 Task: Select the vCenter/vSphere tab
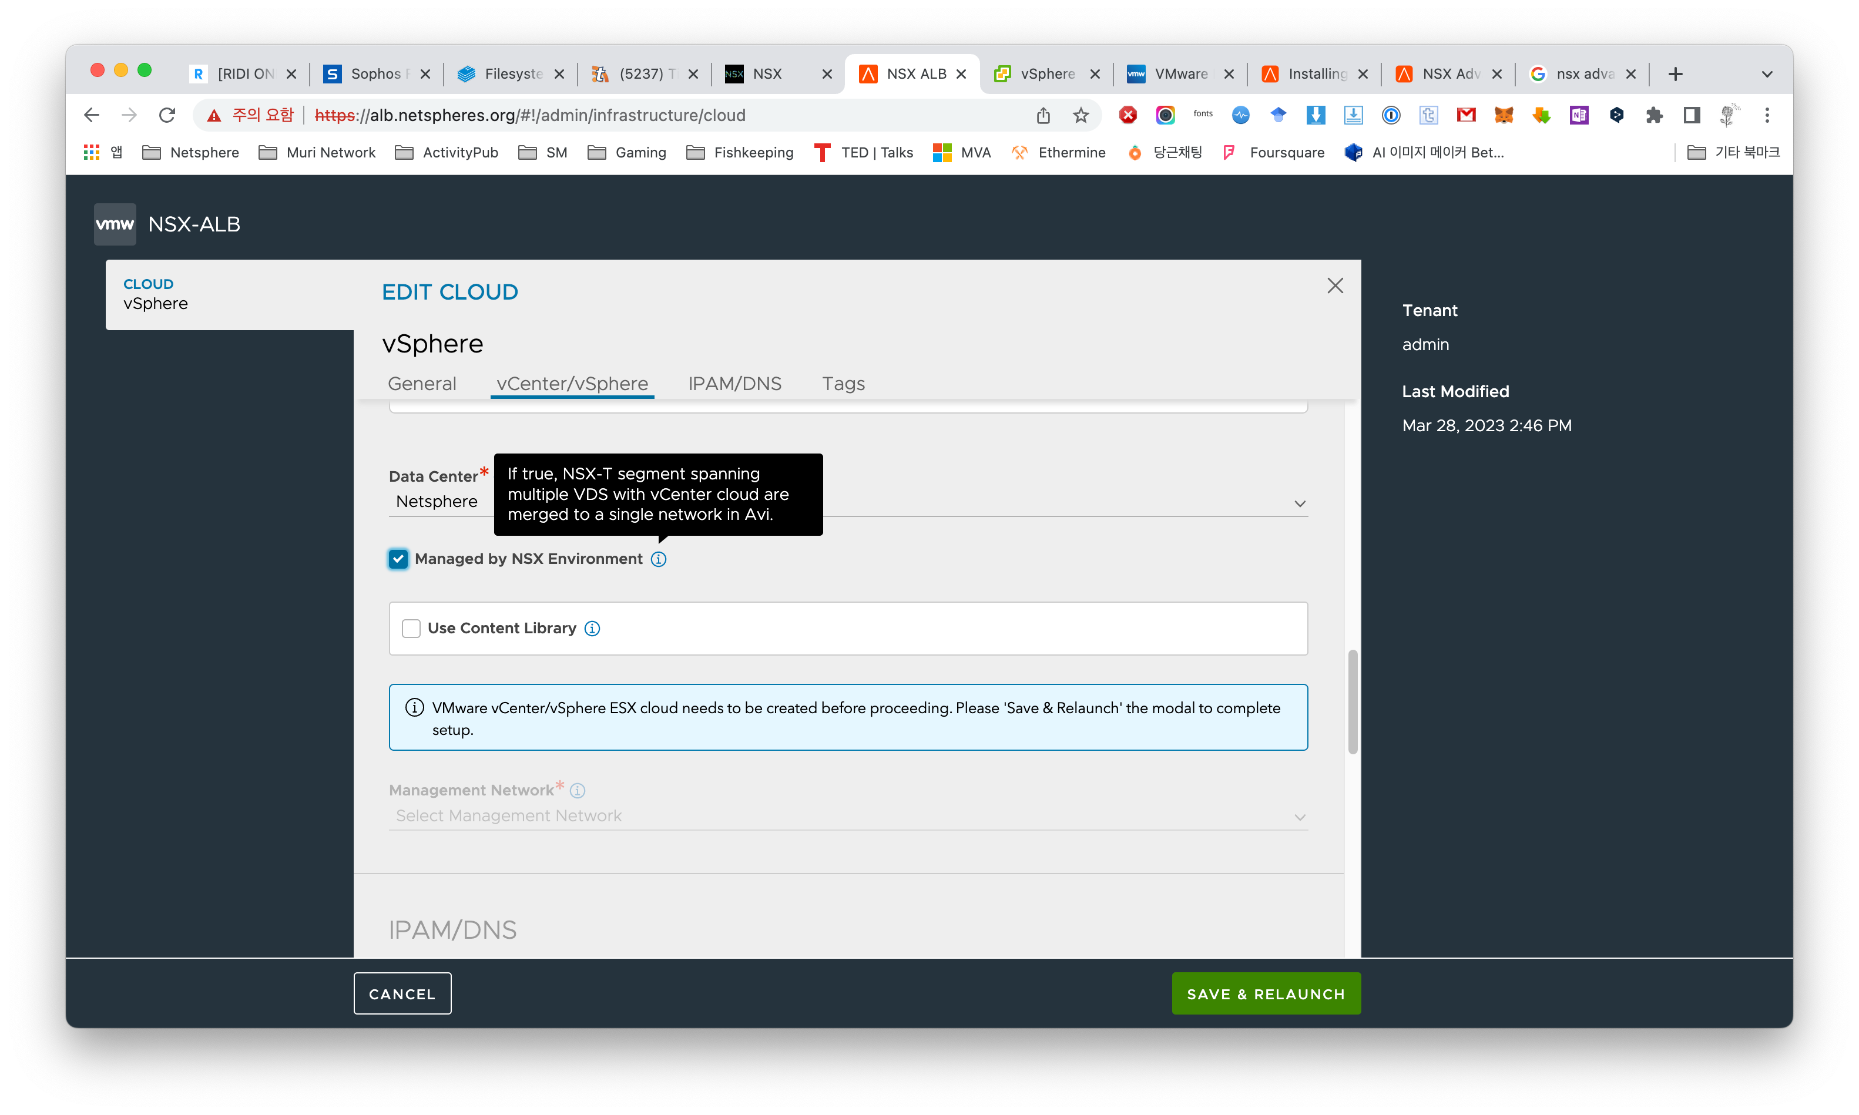[x=572, y=384]
